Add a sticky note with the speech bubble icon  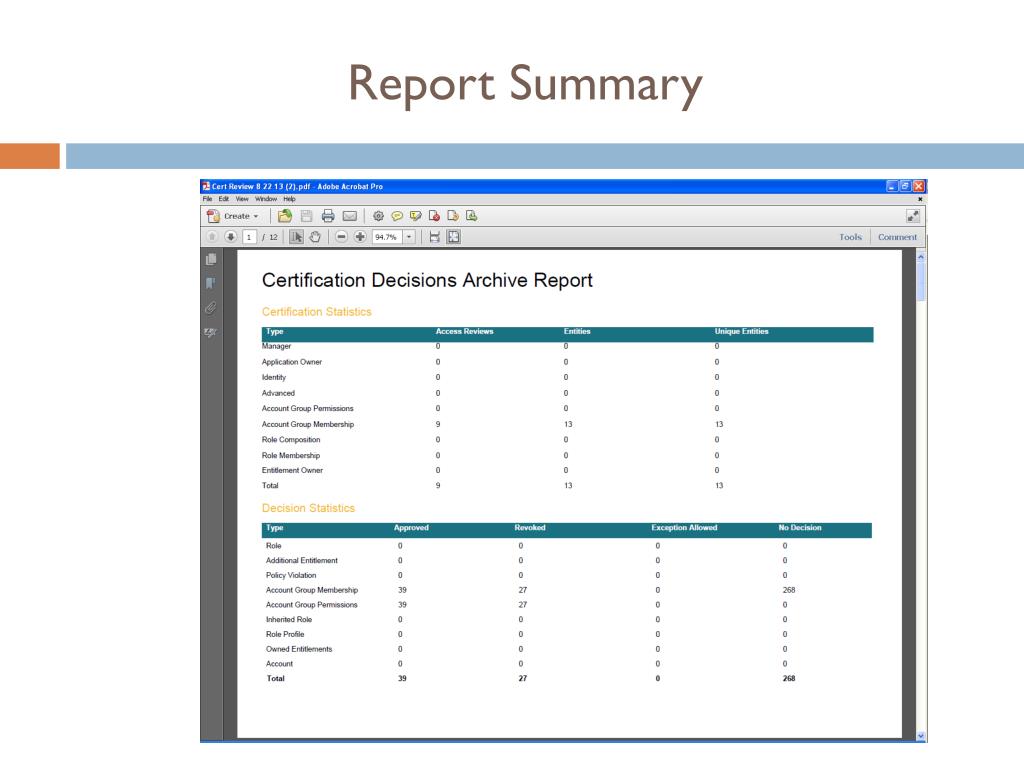396,216
